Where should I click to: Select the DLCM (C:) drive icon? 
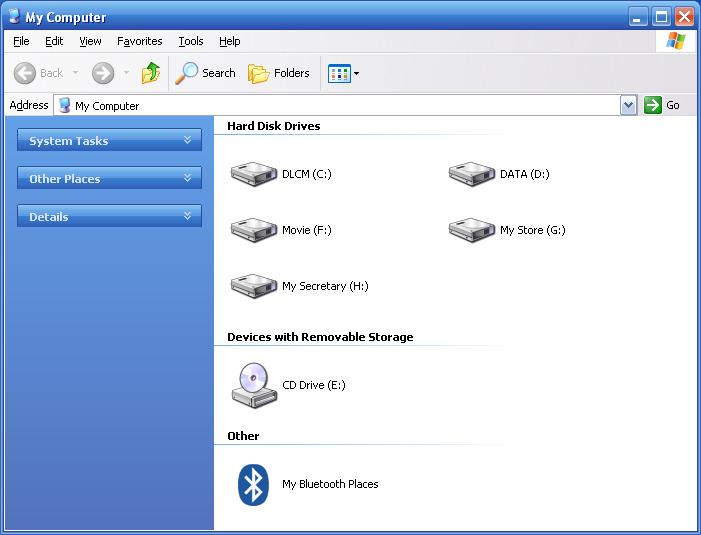(253, 174)
